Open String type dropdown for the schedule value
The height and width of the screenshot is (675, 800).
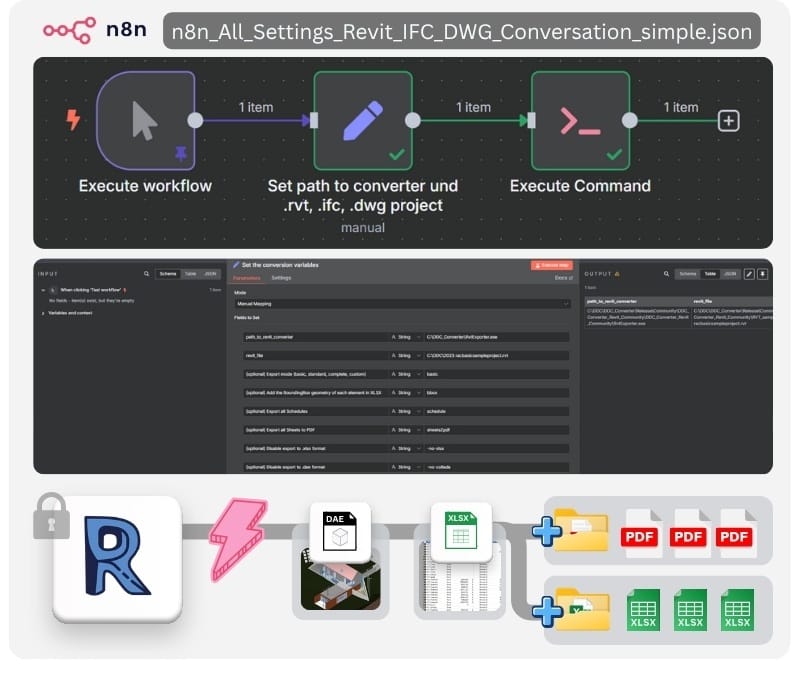(406, 412)
